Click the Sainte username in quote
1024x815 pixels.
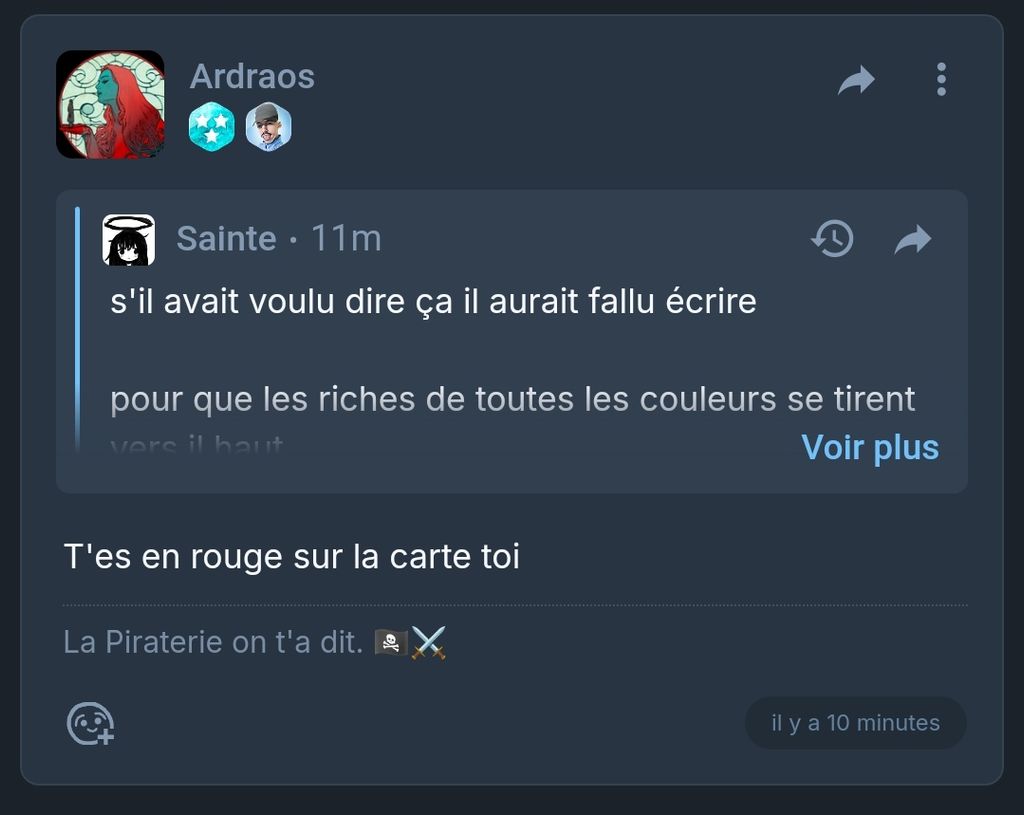[x=227, y=238]
